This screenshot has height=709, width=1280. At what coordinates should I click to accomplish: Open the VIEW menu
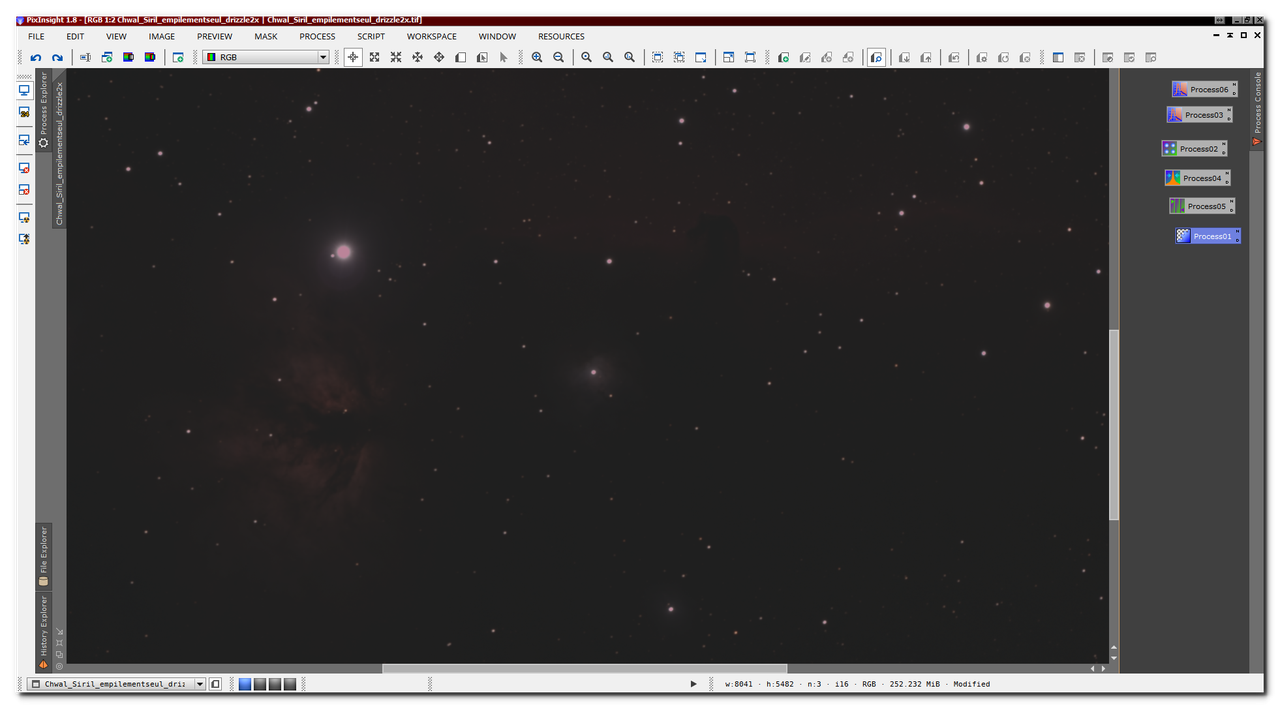point(117,36)
